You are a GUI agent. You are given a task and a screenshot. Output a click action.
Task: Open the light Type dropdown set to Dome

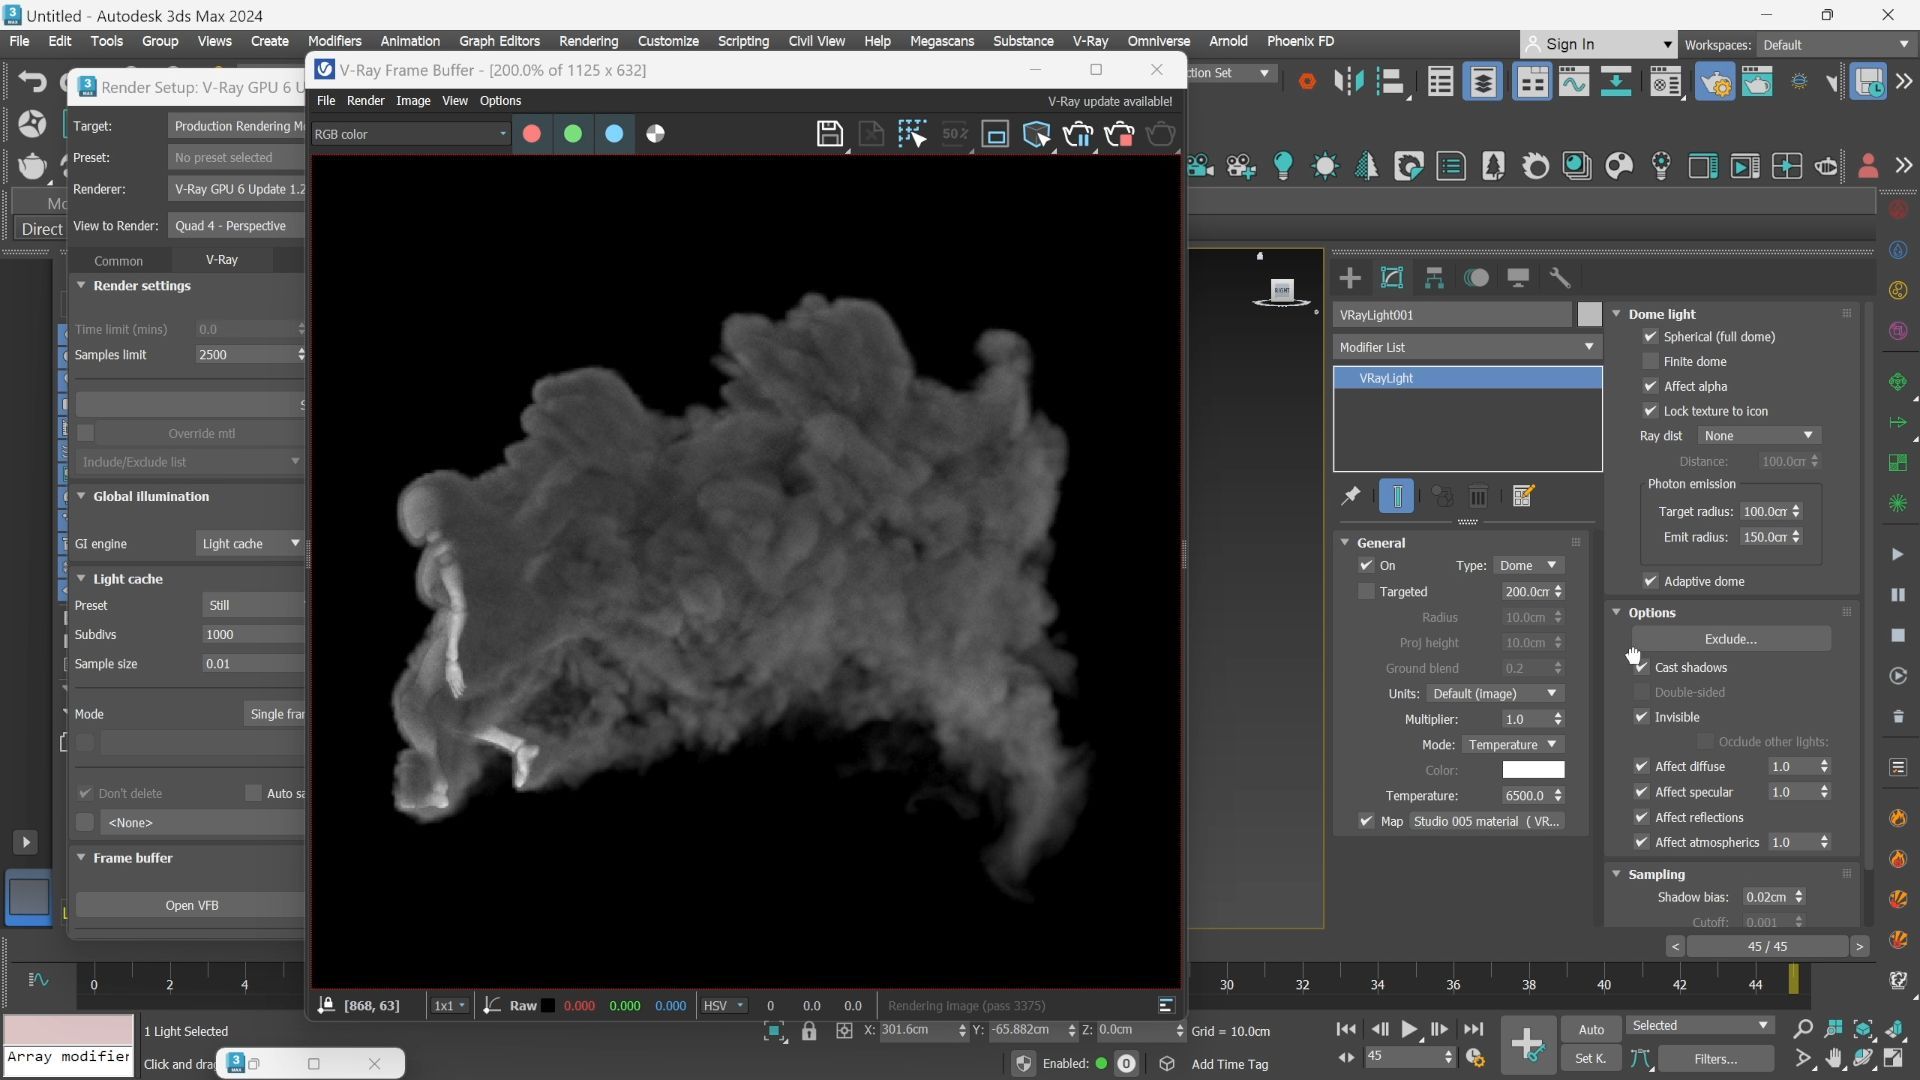[1527, 566]
